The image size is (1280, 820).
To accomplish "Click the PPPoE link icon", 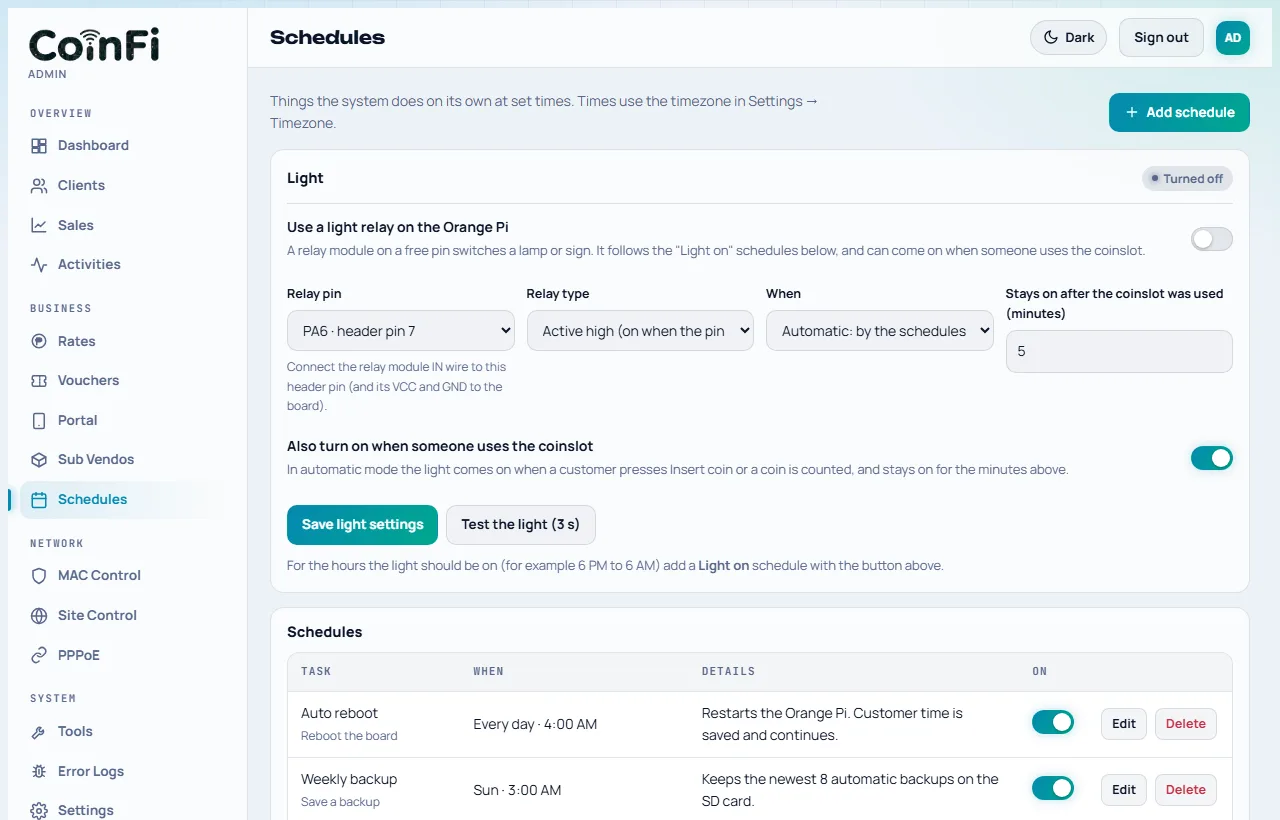I will click(x=39, y=656).
